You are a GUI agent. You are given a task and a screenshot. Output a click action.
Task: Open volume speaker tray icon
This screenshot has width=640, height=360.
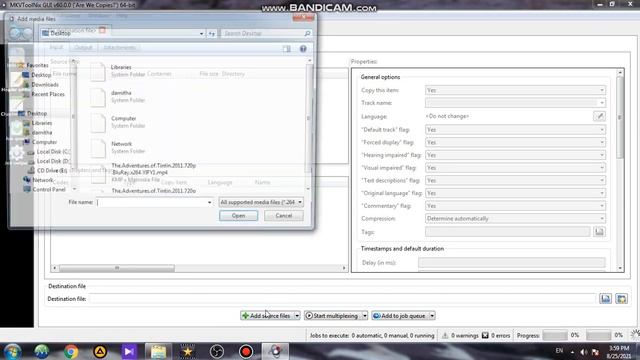(584, 352)
